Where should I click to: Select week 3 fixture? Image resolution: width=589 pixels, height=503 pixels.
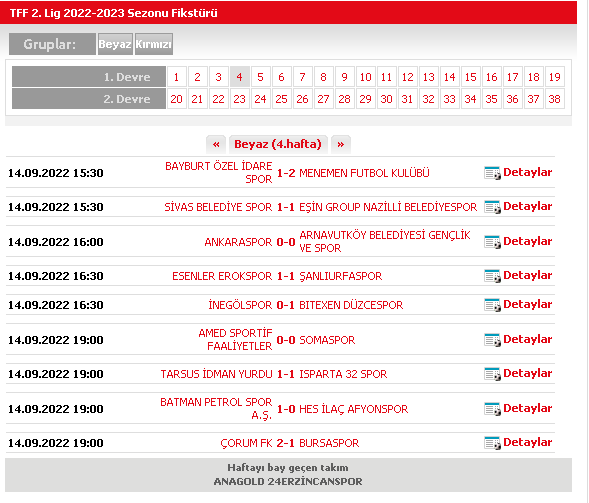point(219,77)
